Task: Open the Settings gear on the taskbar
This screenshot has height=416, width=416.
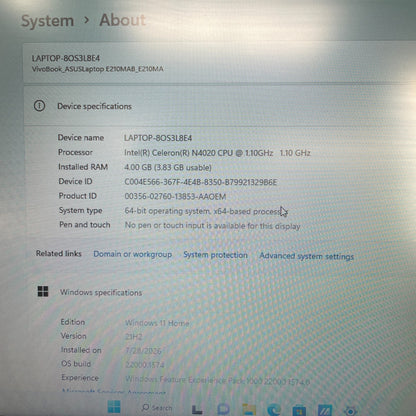Action: click(350, 411)
